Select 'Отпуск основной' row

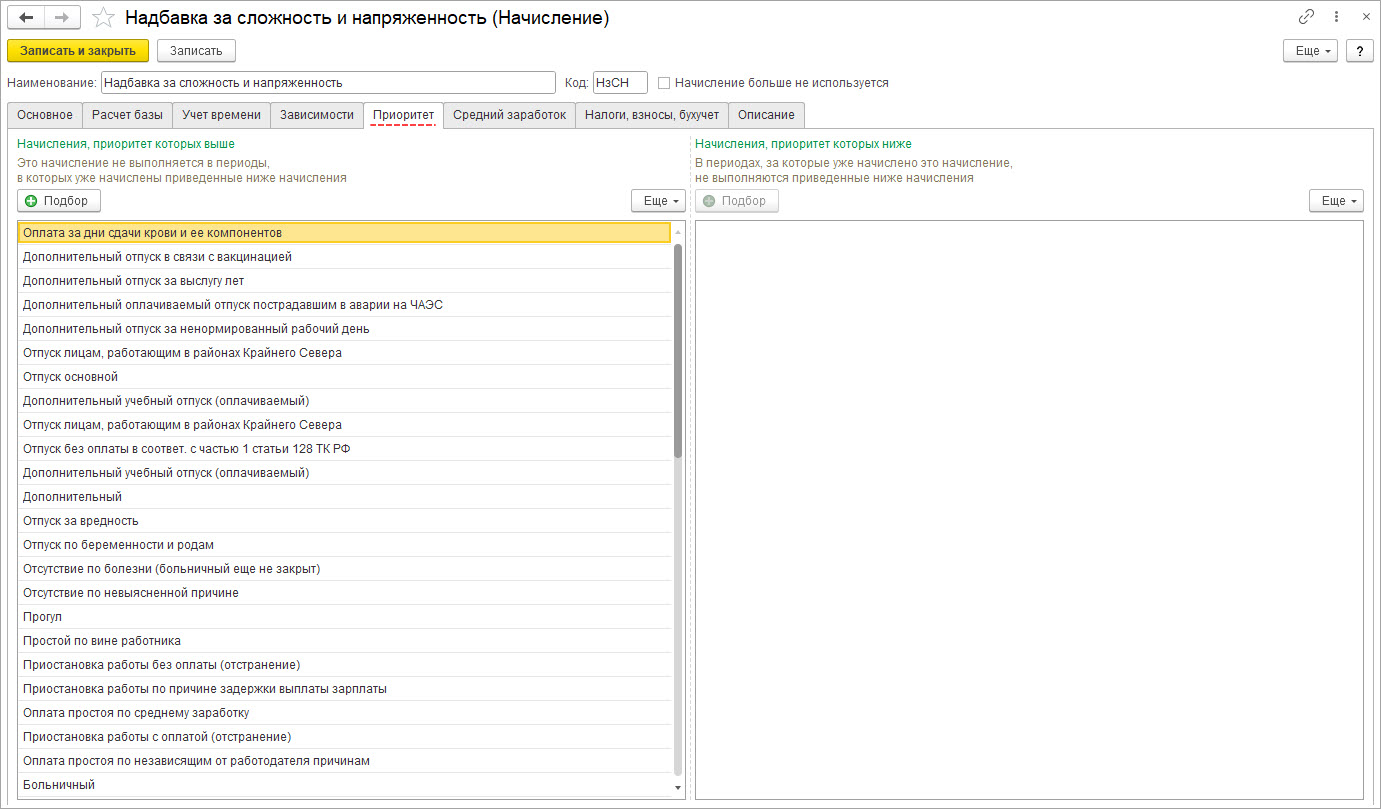(344, 377)
